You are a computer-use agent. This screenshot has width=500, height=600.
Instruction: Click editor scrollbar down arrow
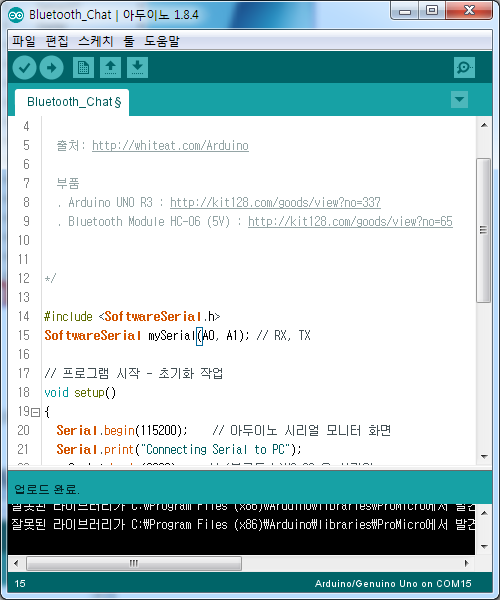(484, 457)
